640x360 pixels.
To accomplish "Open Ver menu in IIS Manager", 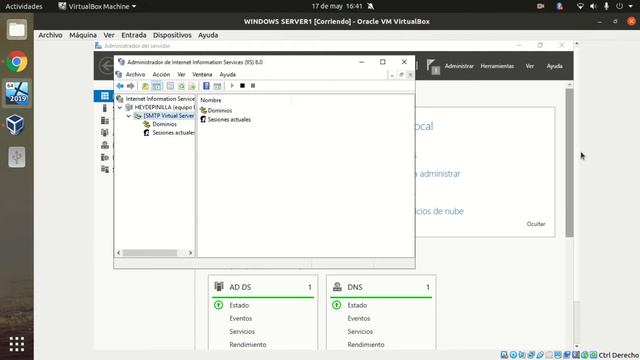I will [181, 74].
